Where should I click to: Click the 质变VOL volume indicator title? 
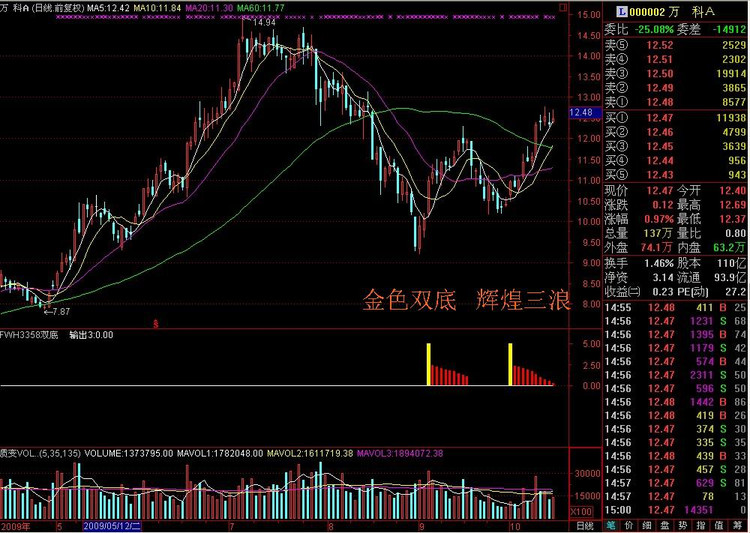tap(40, 453)
